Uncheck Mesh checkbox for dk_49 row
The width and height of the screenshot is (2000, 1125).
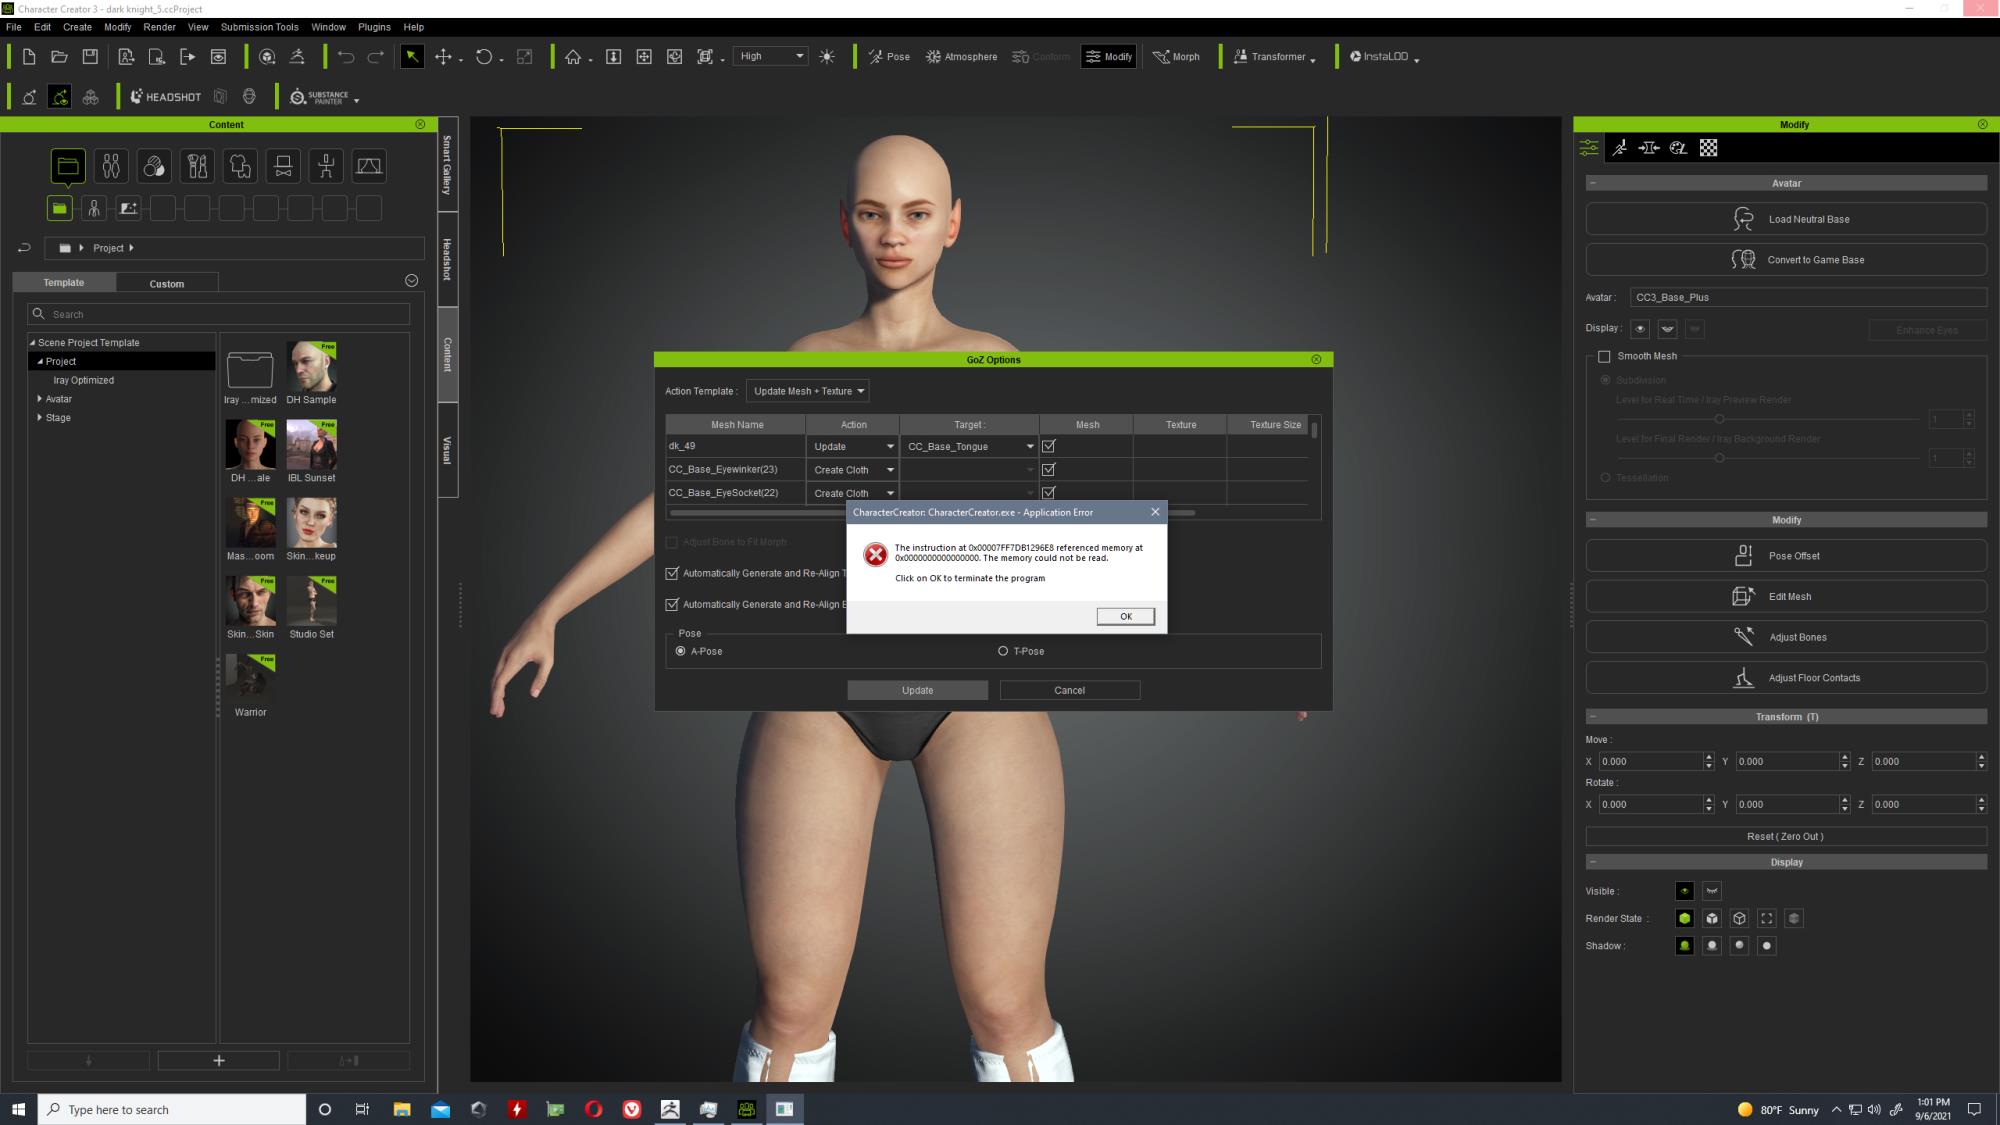point(1048,446)
